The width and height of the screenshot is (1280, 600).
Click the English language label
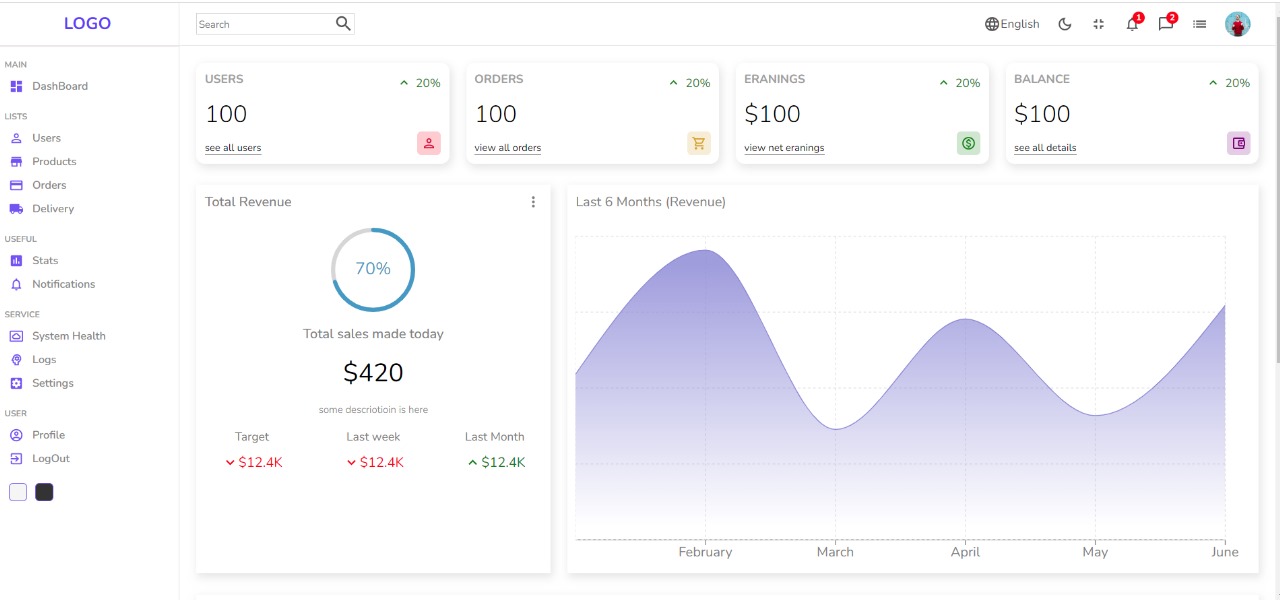click(1020, 24)
